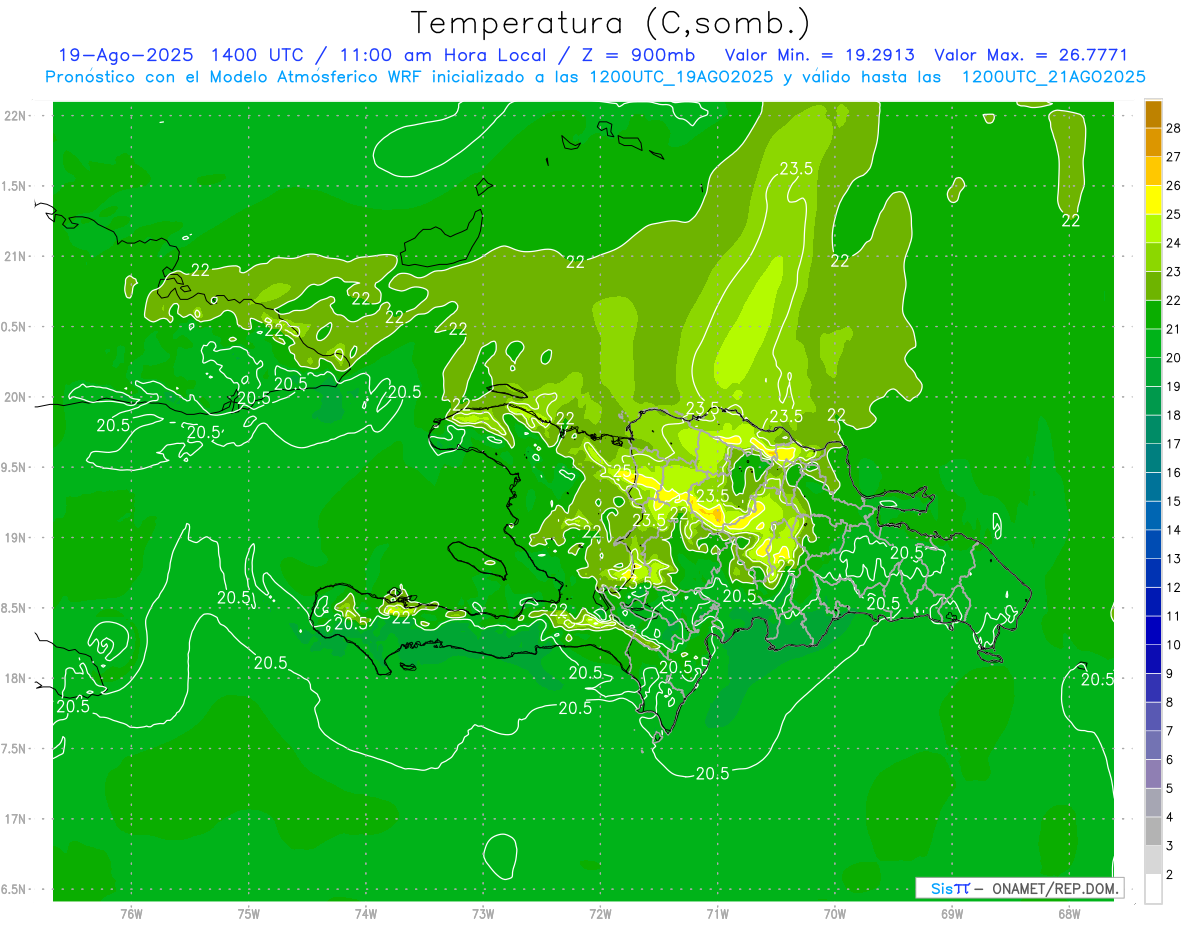Click the purple colorbar swatch between 6 and 7
Viewport: 1200px width, 927px height.
point(1153,745)
